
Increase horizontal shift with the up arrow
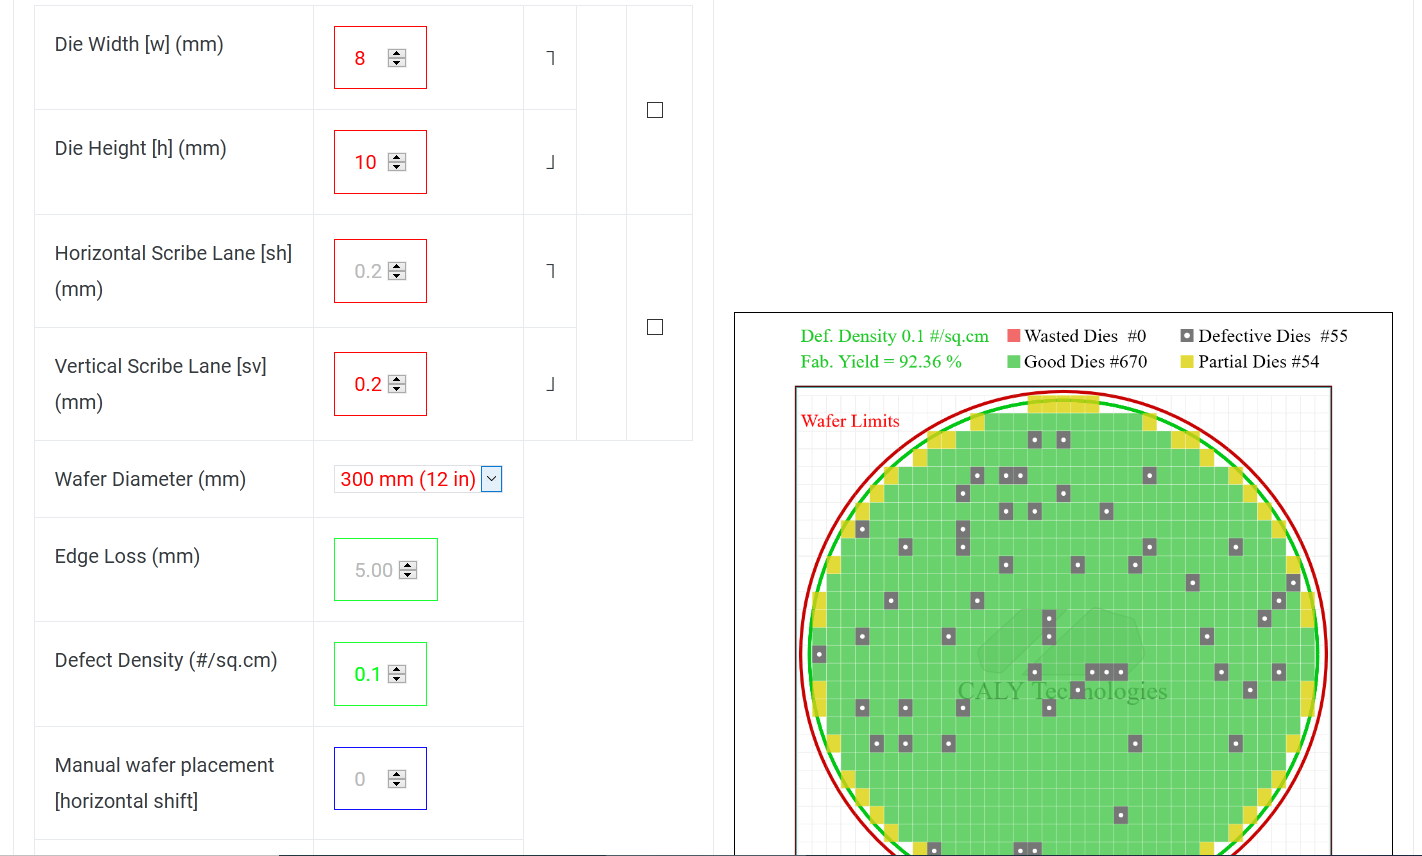click(x=397, y=775)
